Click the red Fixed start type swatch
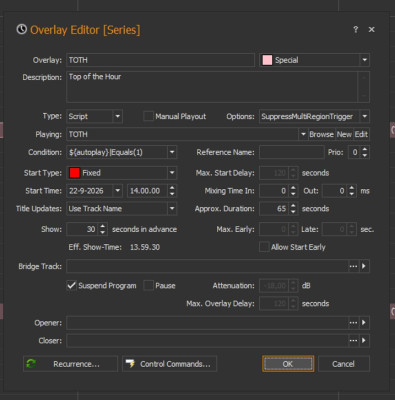The image size is (395, 400). point(74,173)
